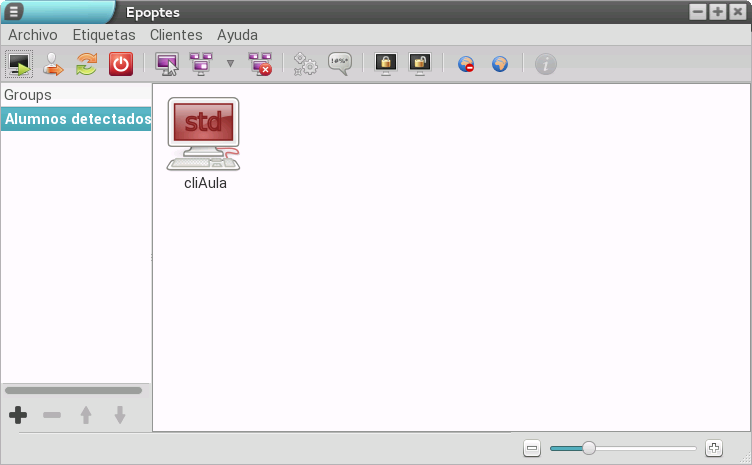Open the Clientes menu
Image resolution: width=752 pixels, height=465 pixels.
pyautogui.click(x=176, y=34)
